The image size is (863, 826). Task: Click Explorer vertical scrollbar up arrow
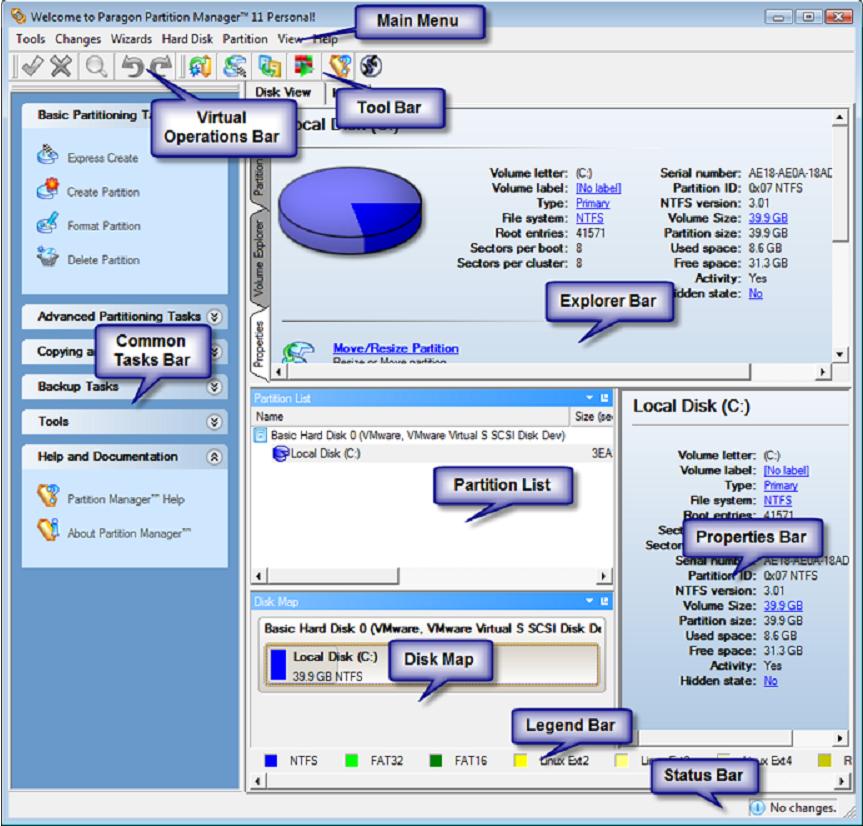840,117
